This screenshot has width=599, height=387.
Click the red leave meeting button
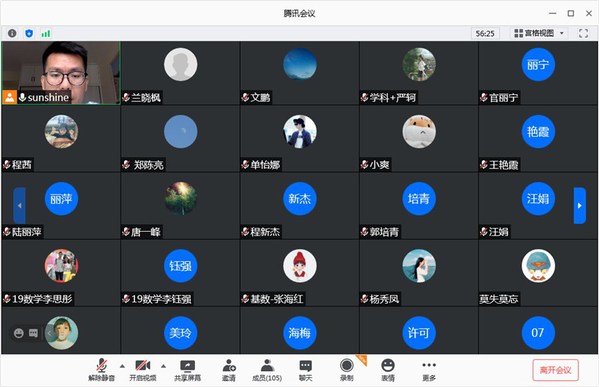tap(555, 370)
